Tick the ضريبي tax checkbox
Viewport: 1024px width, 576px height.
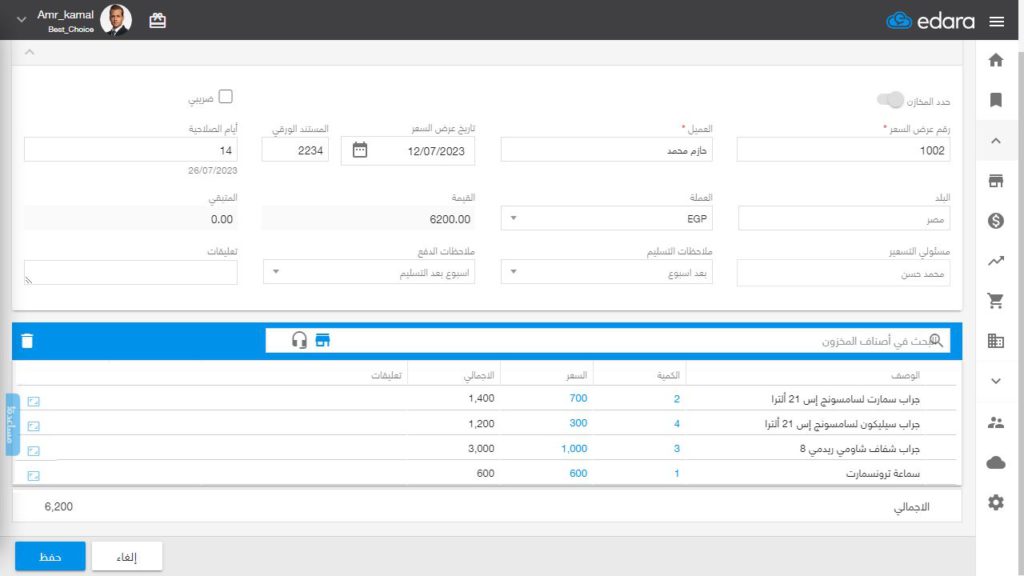tap(225, 97)
